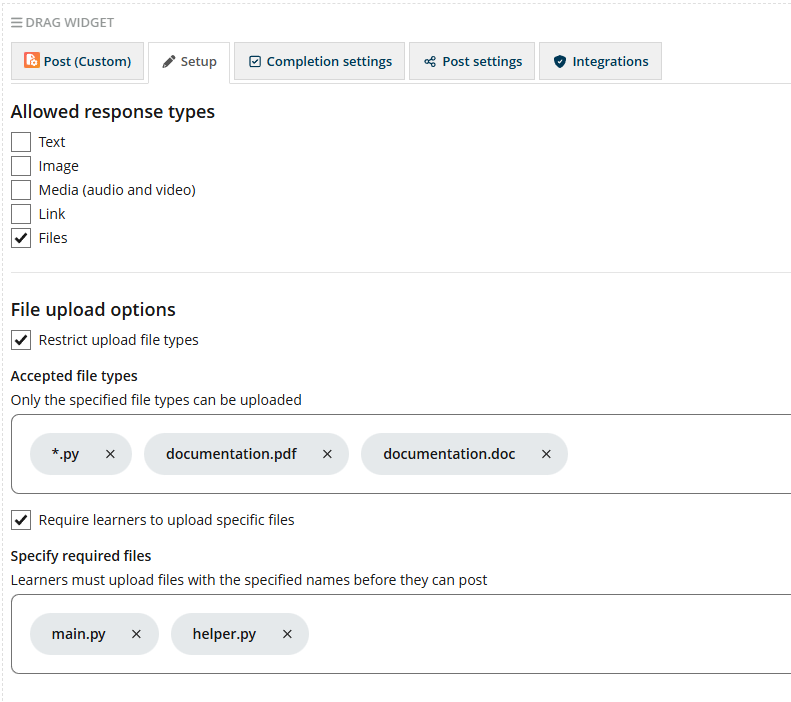Grab the Drag Widget handle icon
The height and width of the screenshot is (702, 791).
click(16, 23)
